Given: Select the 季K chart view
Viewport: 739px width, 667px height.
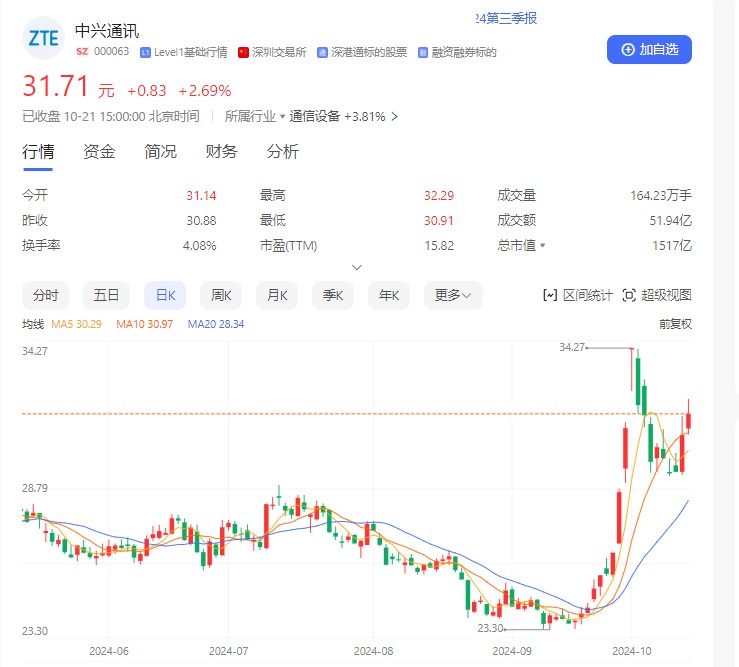Looking at the screenshot, I should (x=333, y=296).
